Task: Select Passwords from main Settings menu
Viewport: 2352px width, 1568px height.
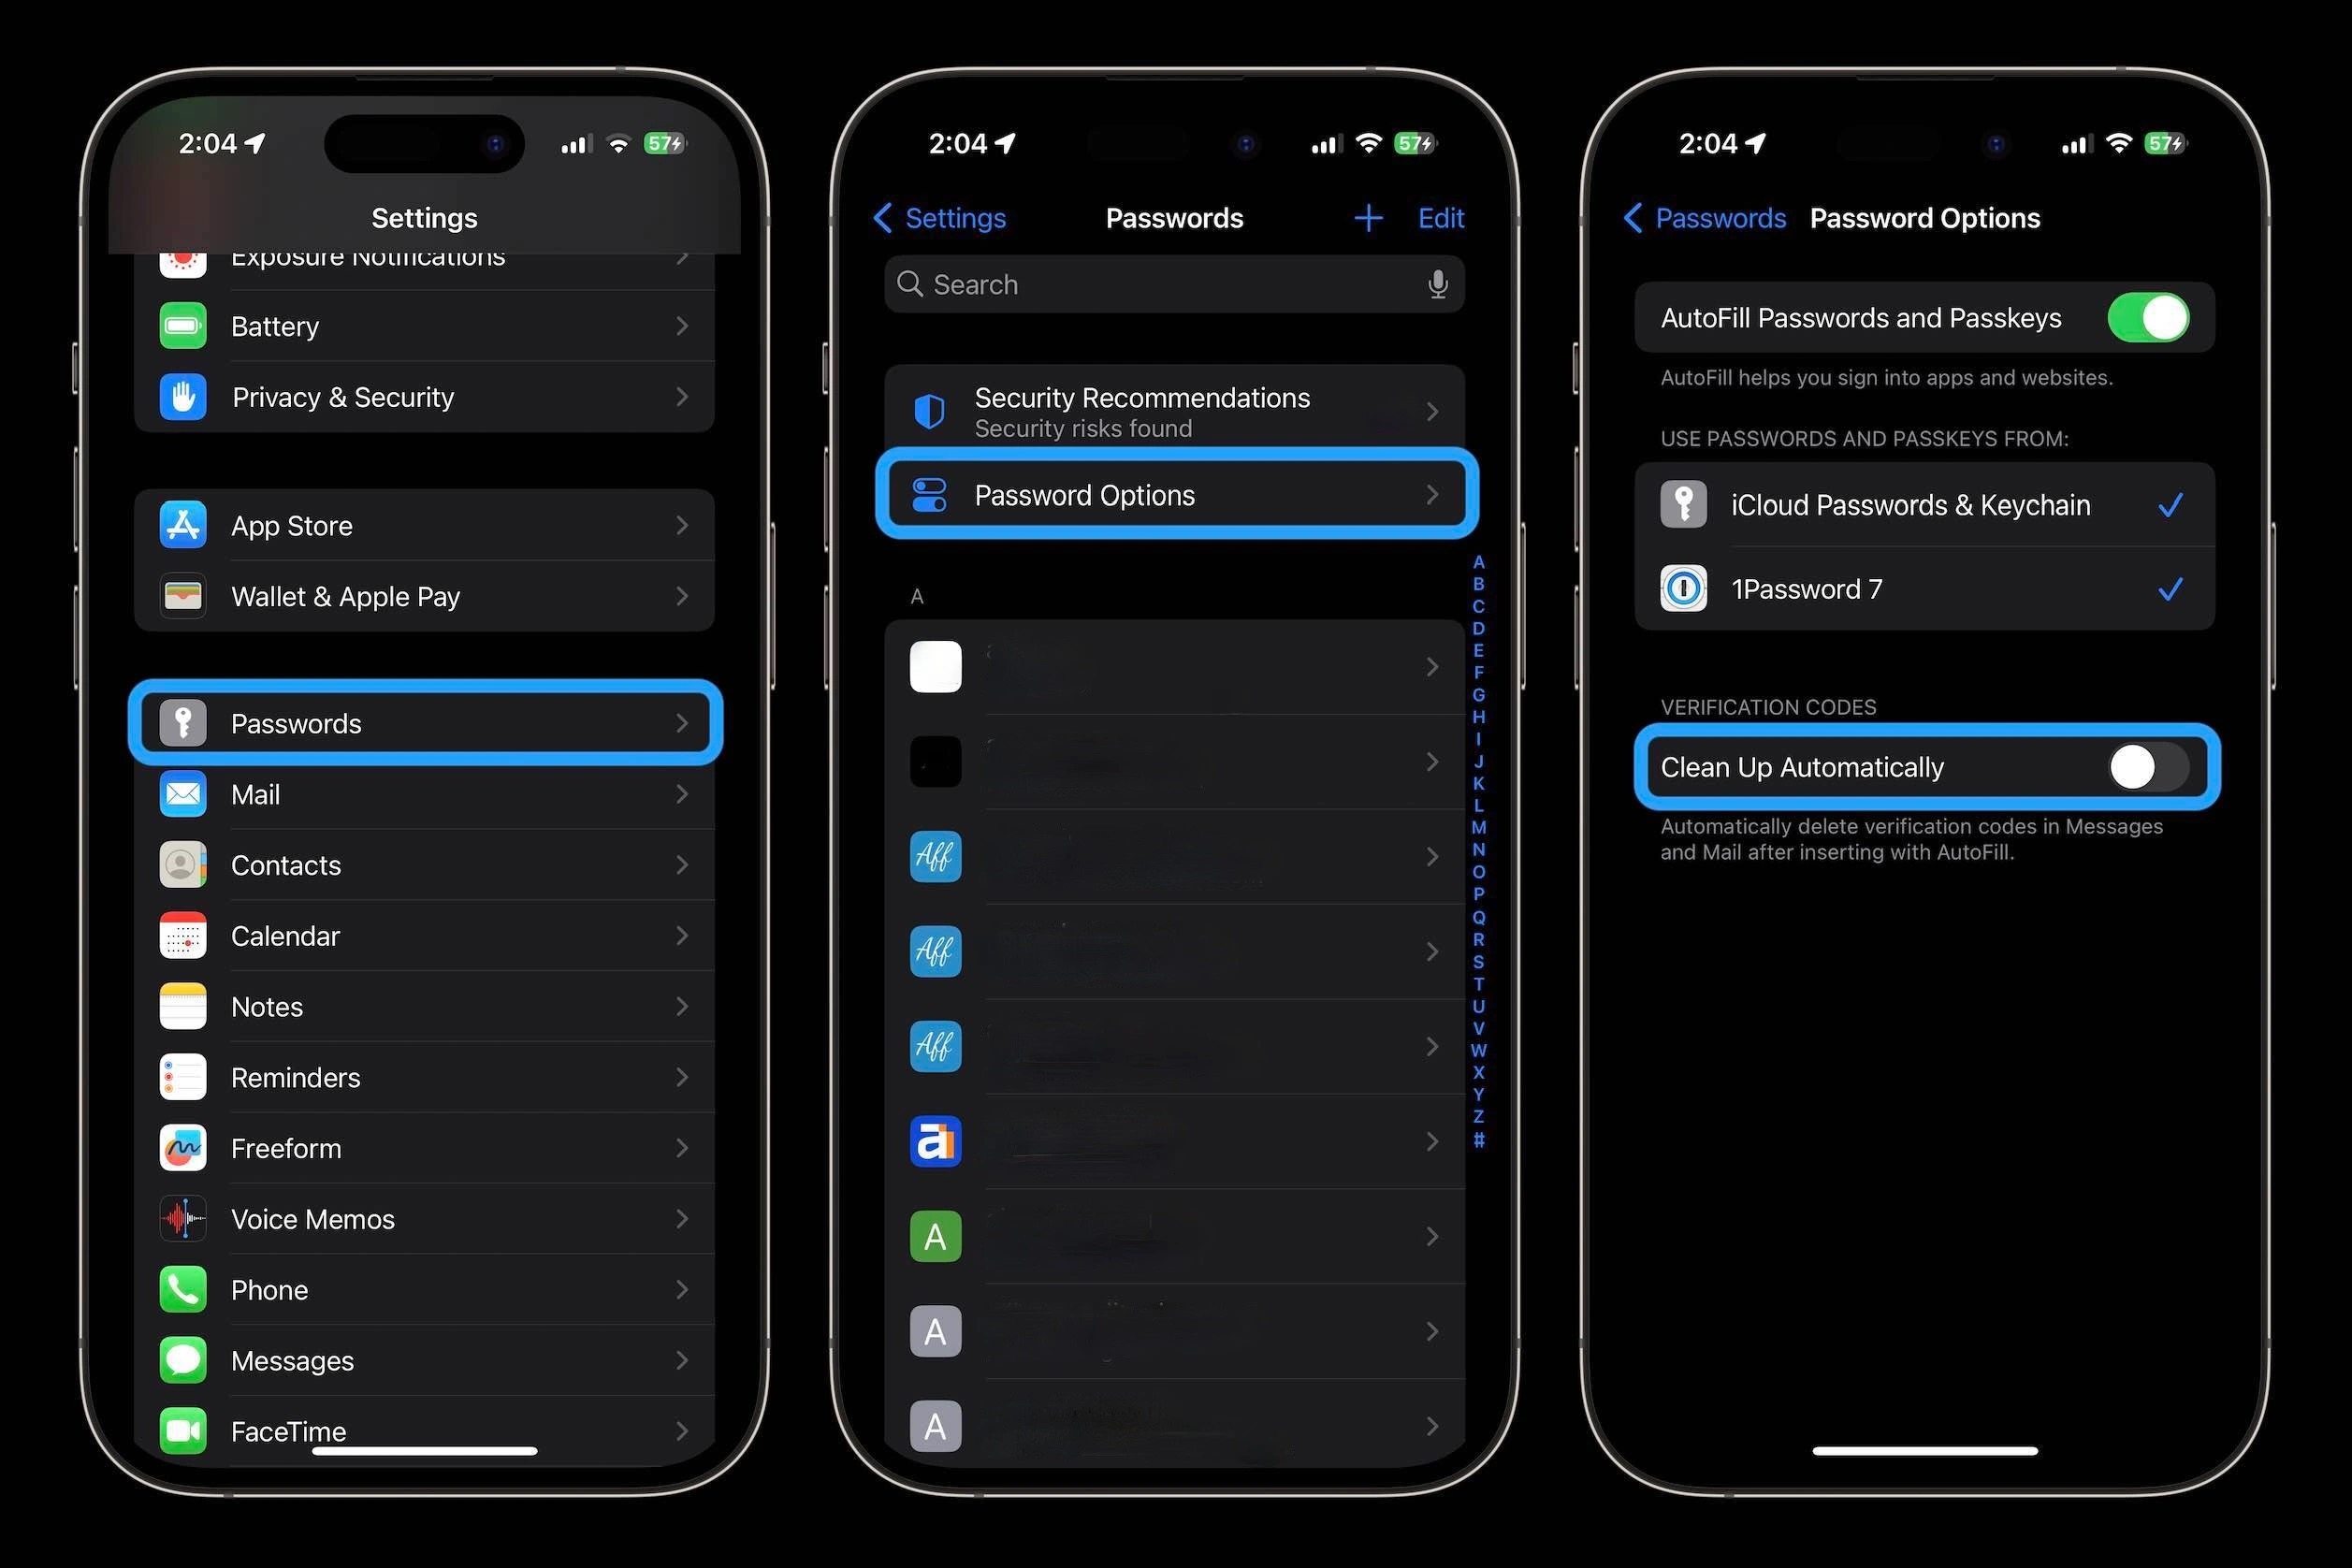Action: pos(426,723)
